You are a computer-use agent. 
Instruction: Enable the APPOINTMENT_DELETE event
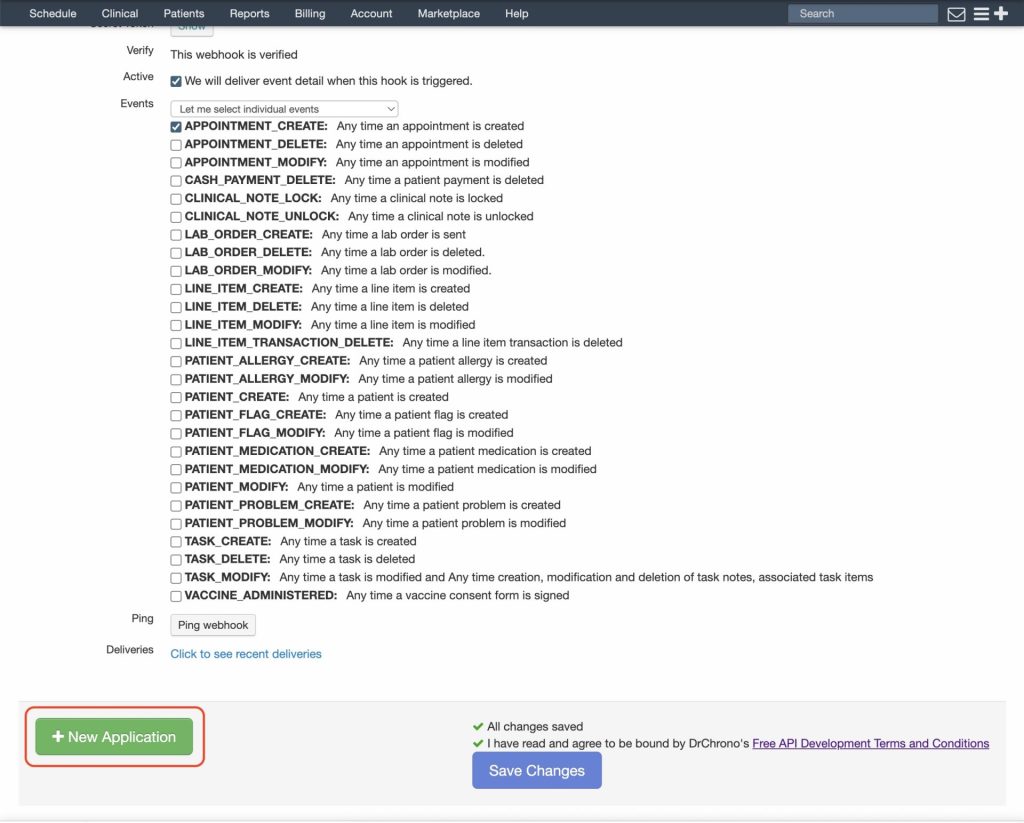(176, 145)
